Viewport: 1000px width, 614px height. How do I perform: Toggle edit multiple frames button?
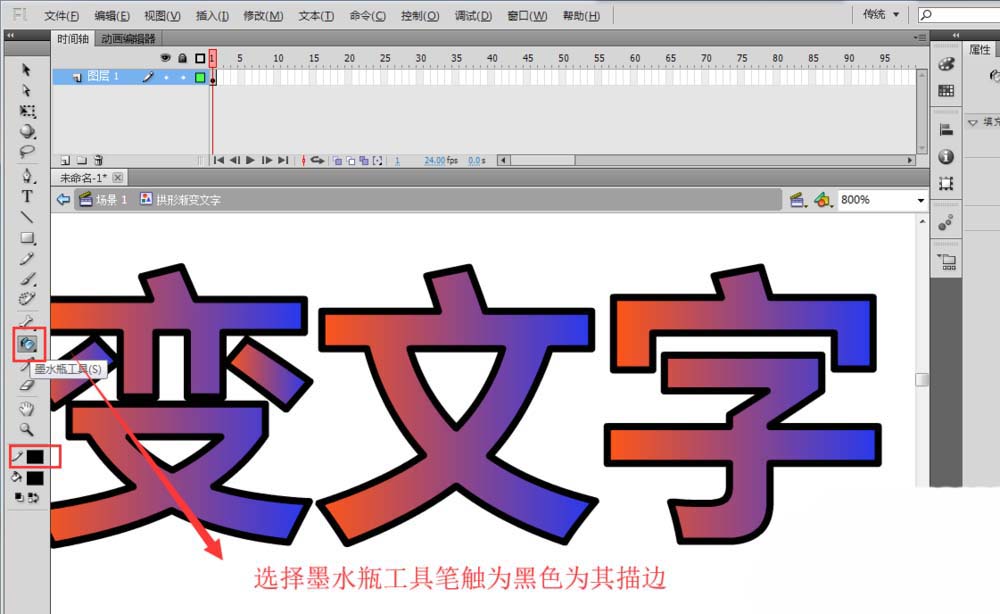point(364,161)
